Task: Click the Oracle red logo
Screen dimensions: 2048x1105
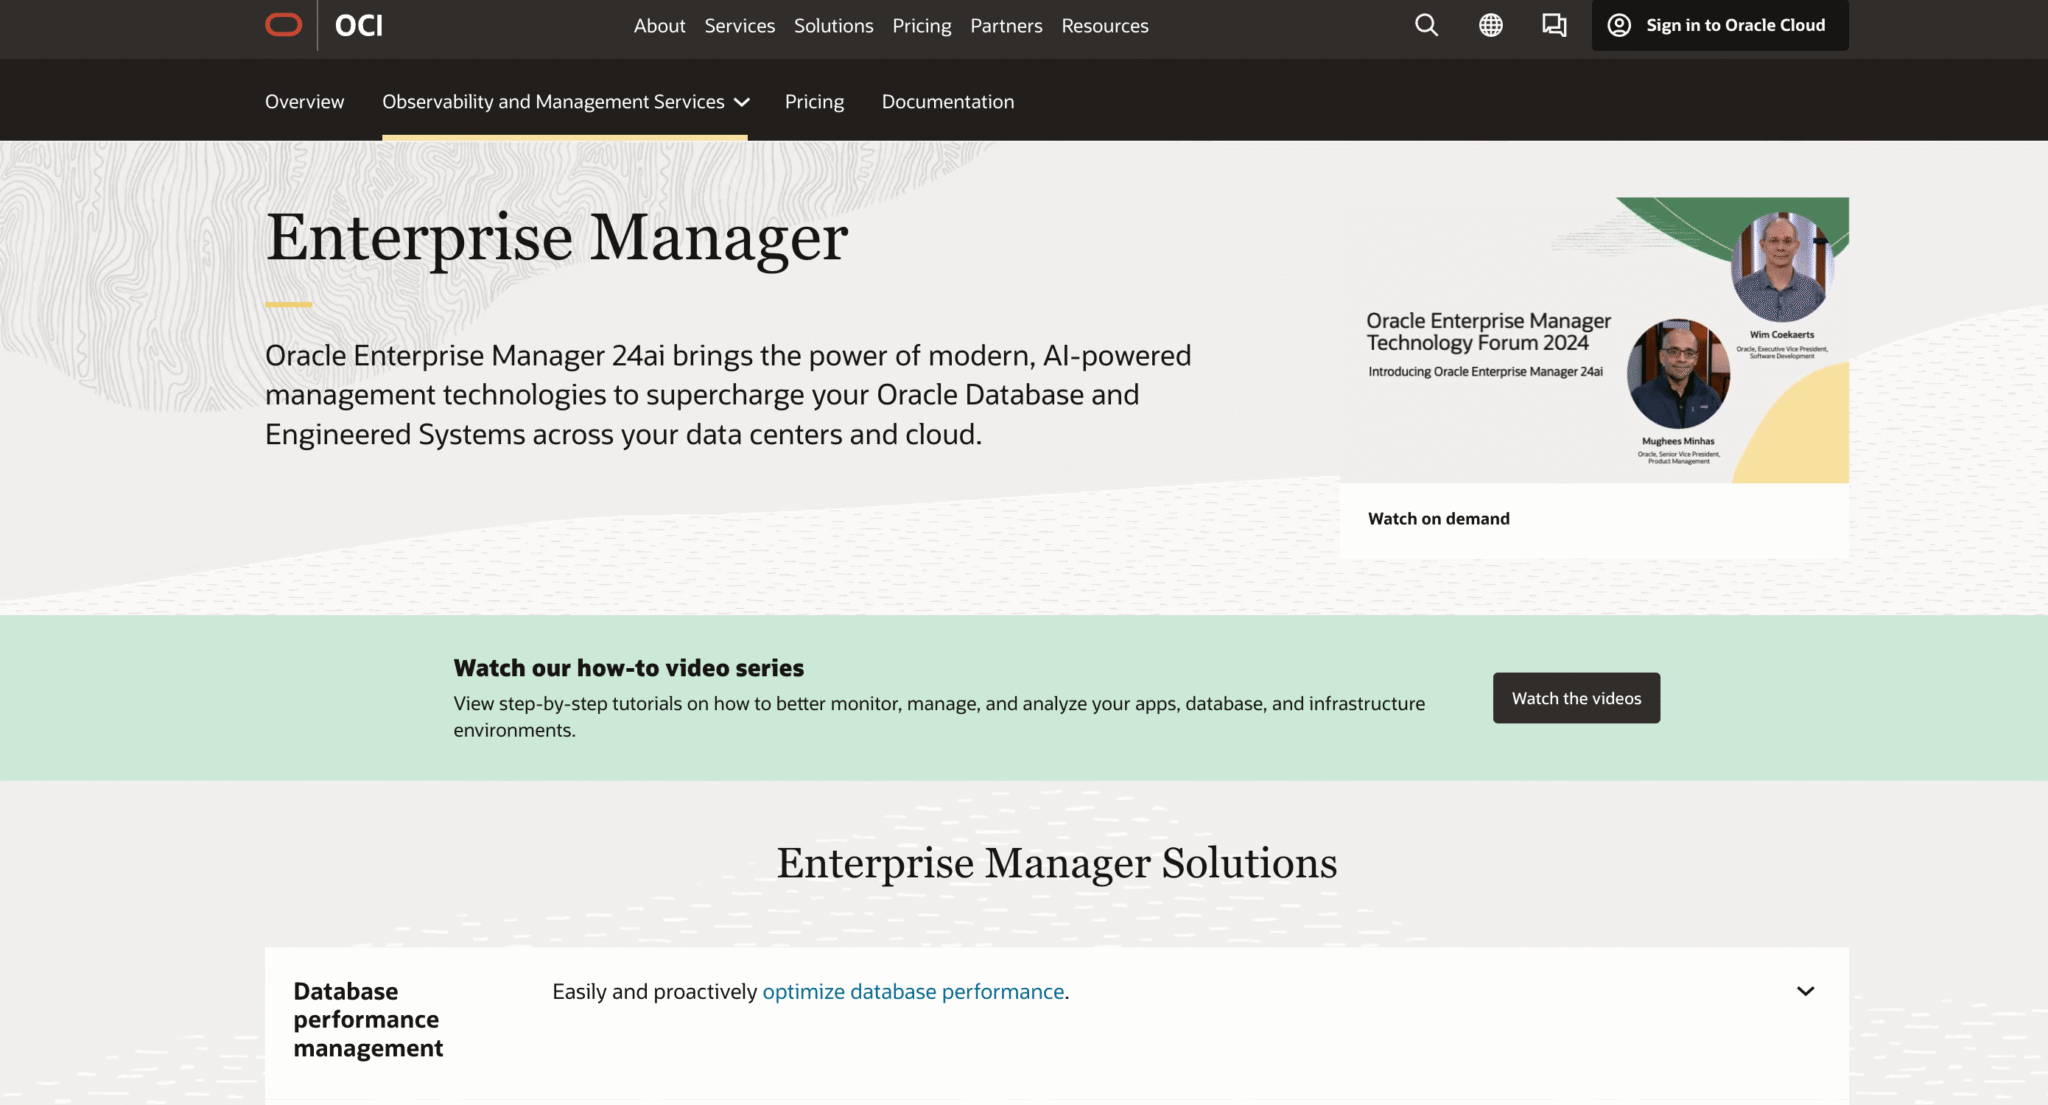Action: 283,24
